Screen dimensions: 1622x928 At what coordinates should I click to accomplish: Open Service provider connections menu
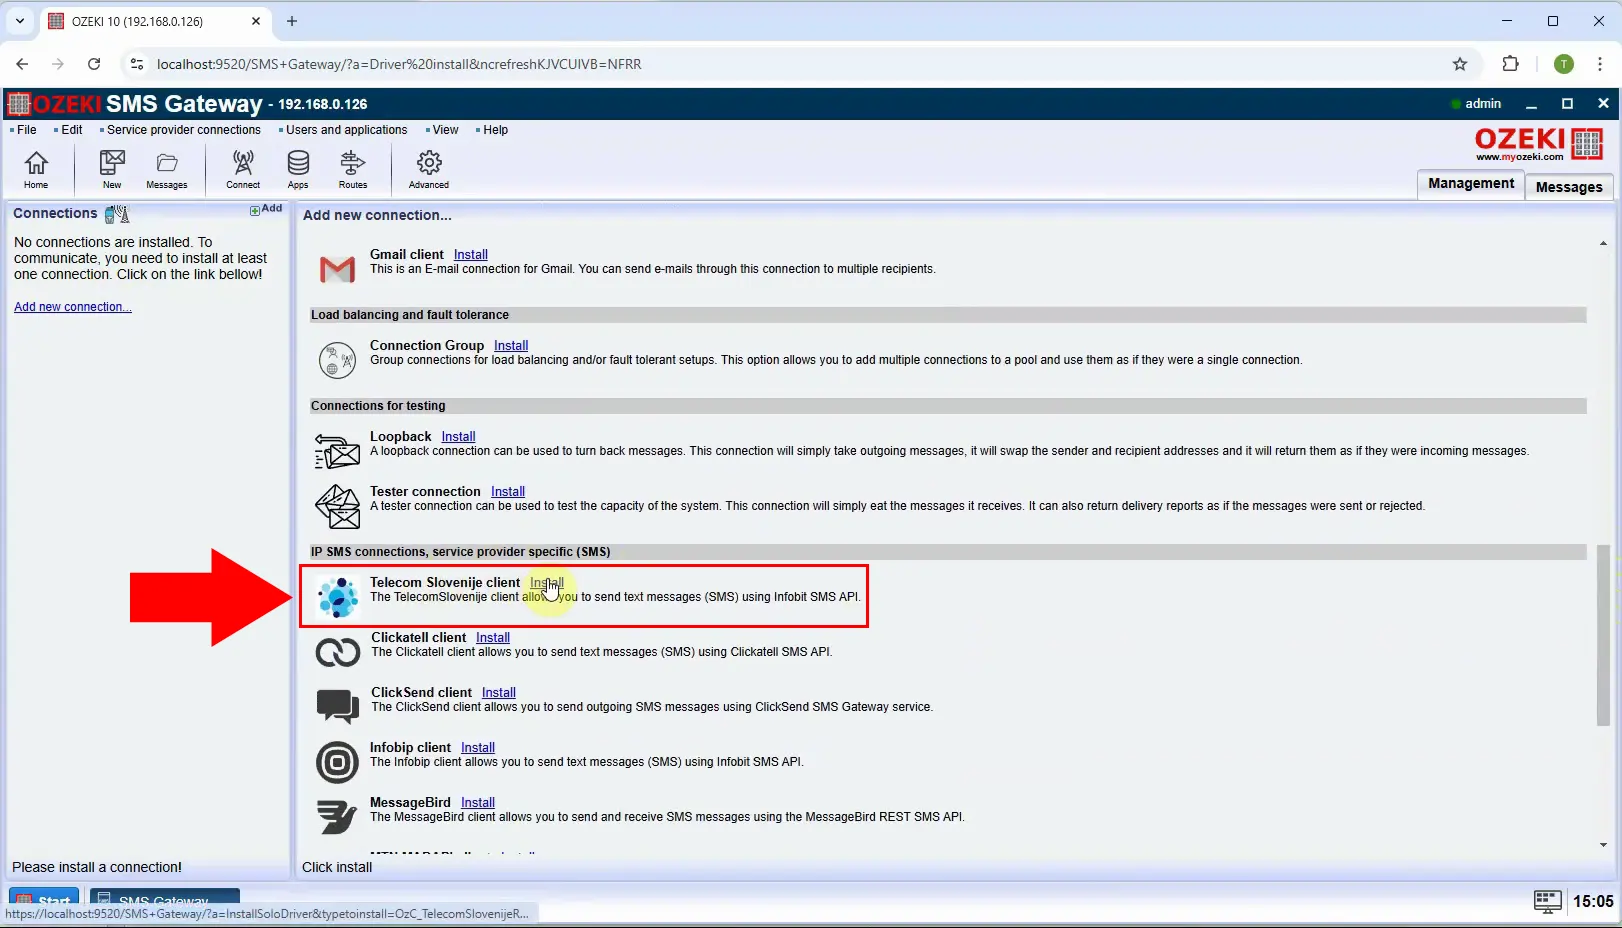(x=183, y=130)
